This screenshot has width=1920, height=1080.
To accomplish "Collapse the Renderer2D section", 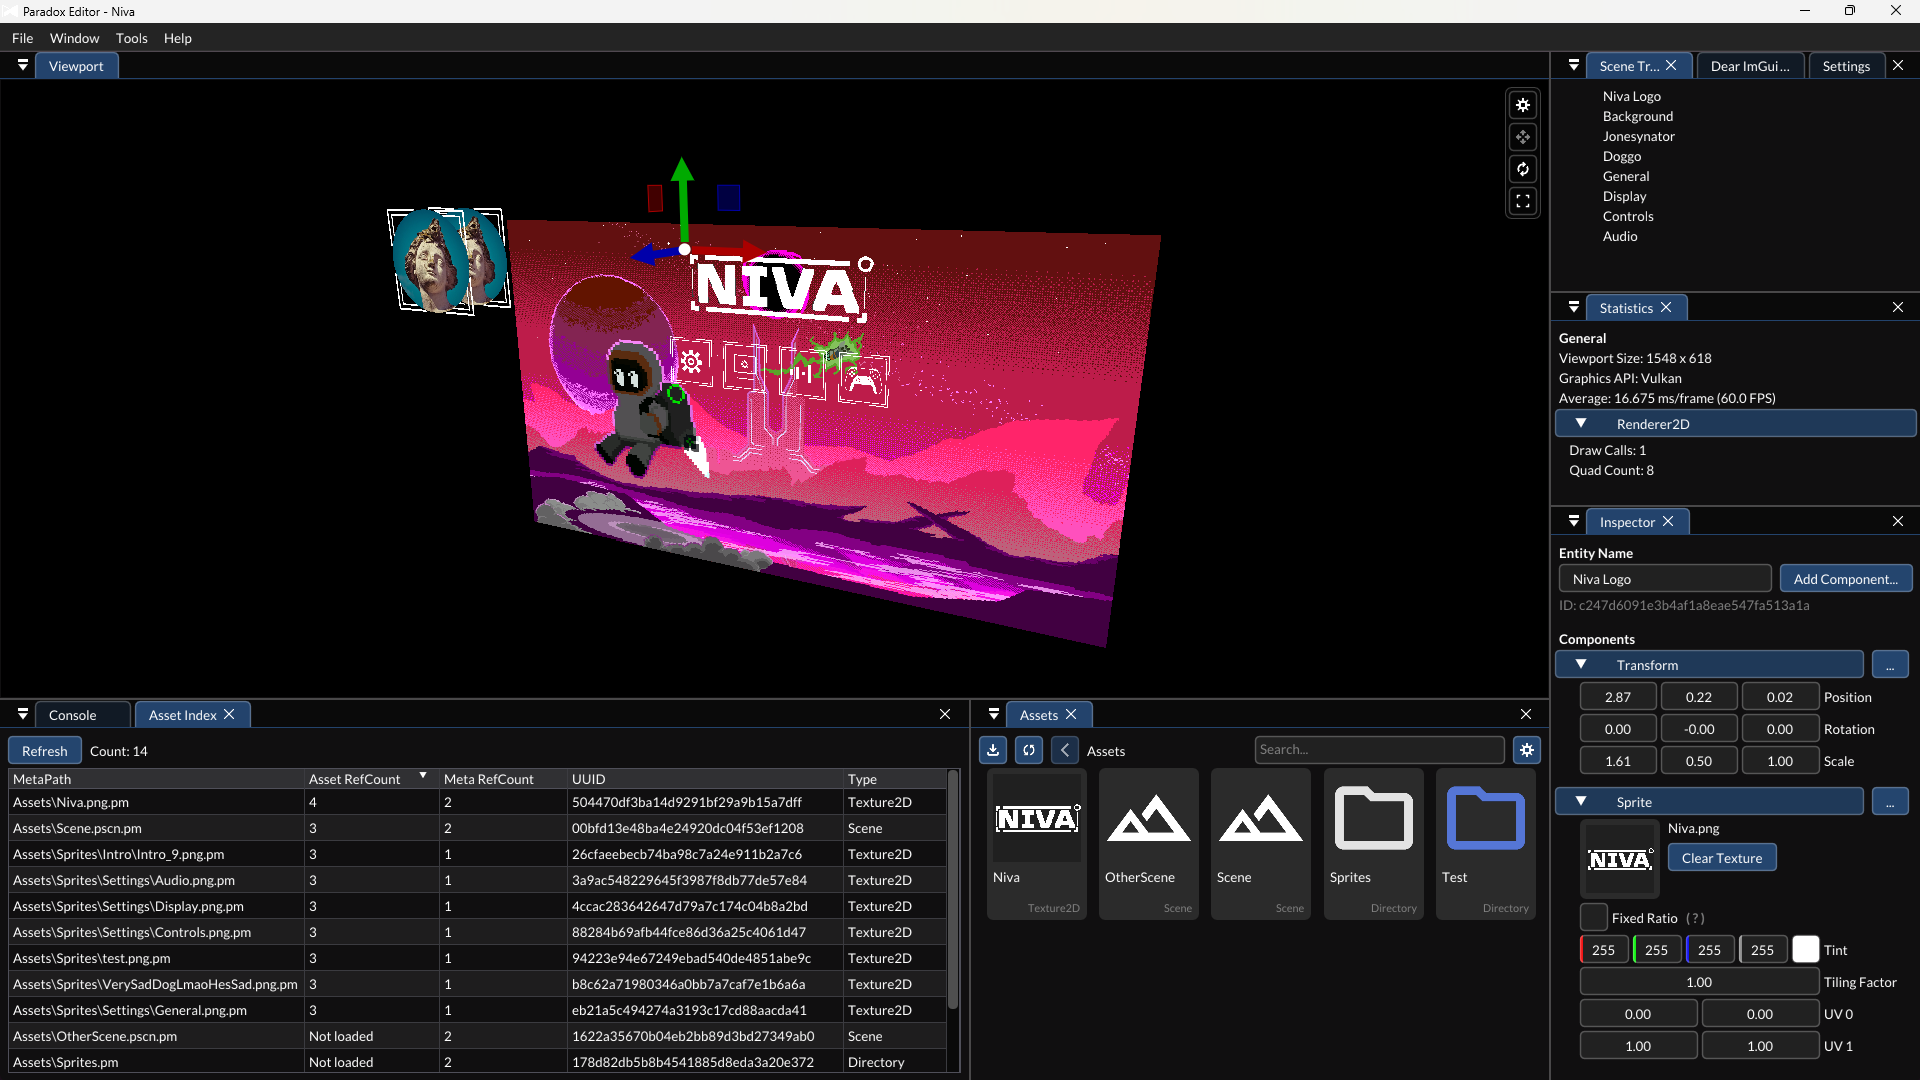I will point(1581,424).
